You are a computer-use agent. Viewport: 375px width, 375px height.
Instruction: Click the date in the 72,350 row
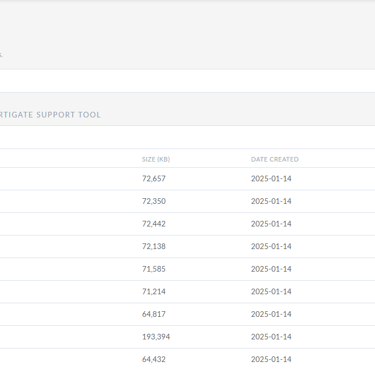271,201
